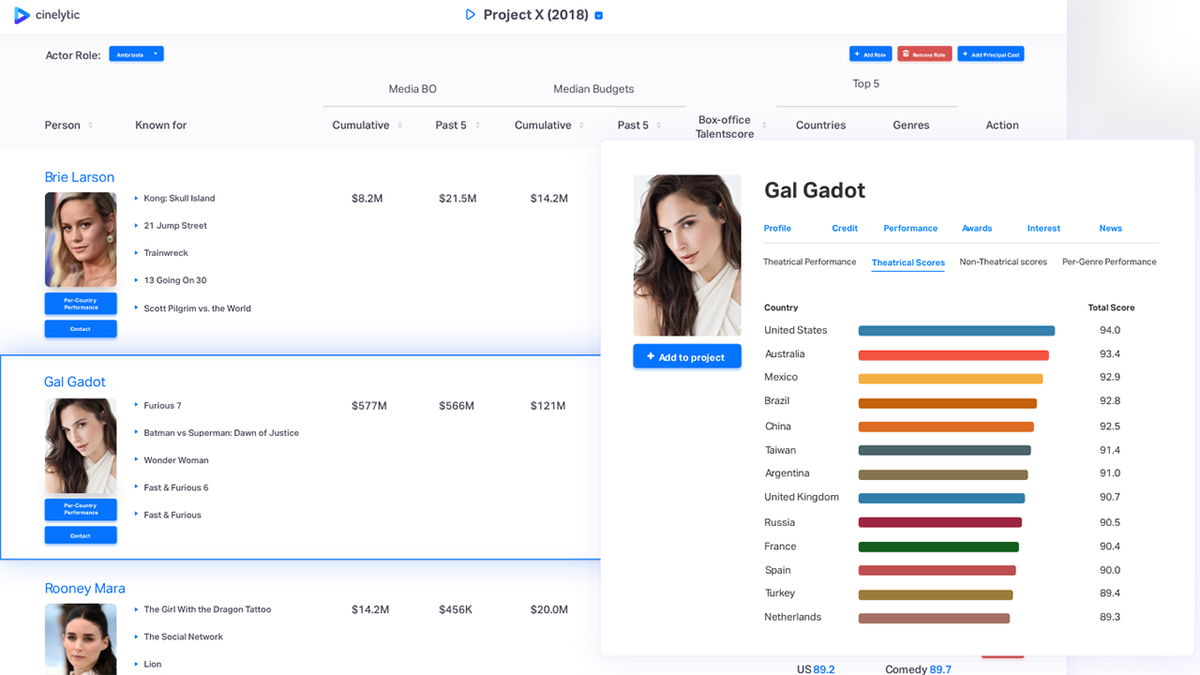The height and width of the screenshot is (675, 1200).
Task: Click the Netherlands 89.3 total score
Action: [1110, 618]
